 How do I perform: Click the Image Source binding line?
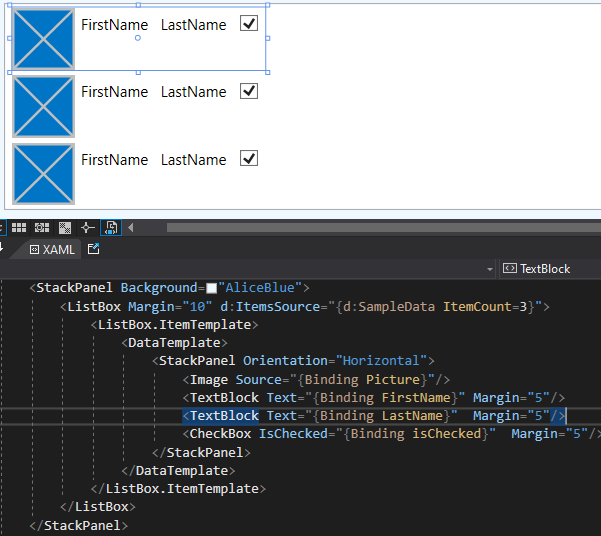[x=316, y=380]
